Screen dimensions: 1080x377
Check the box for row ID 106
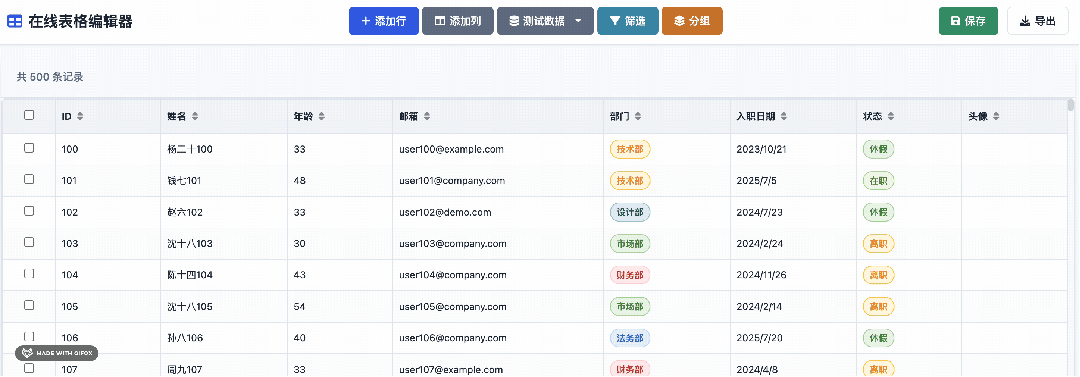click(x=29, y=336)
